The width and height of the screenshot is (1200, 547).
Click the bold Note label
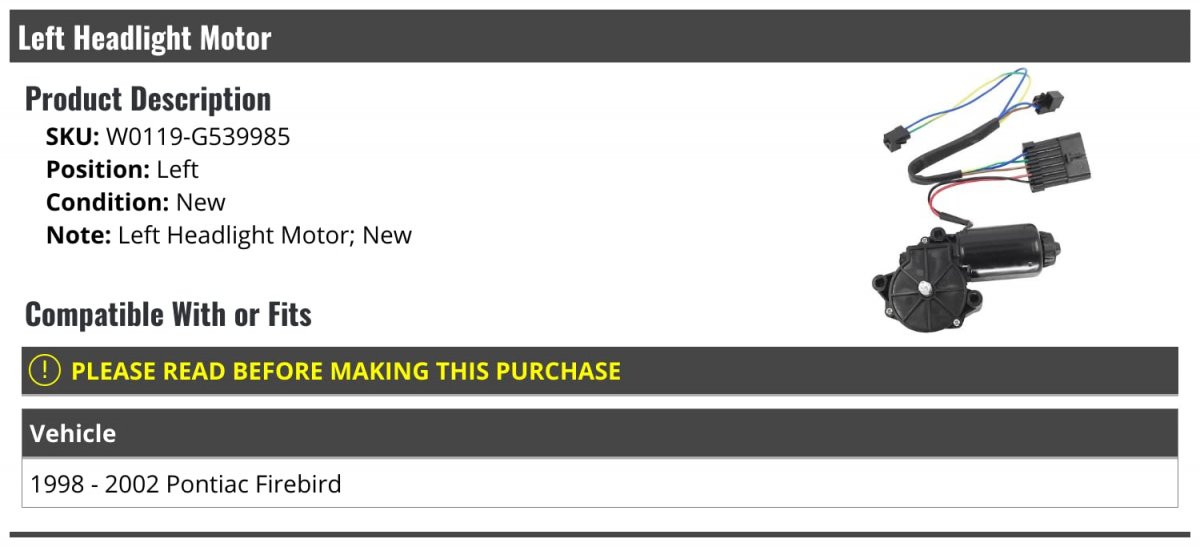tap(78, 236)
